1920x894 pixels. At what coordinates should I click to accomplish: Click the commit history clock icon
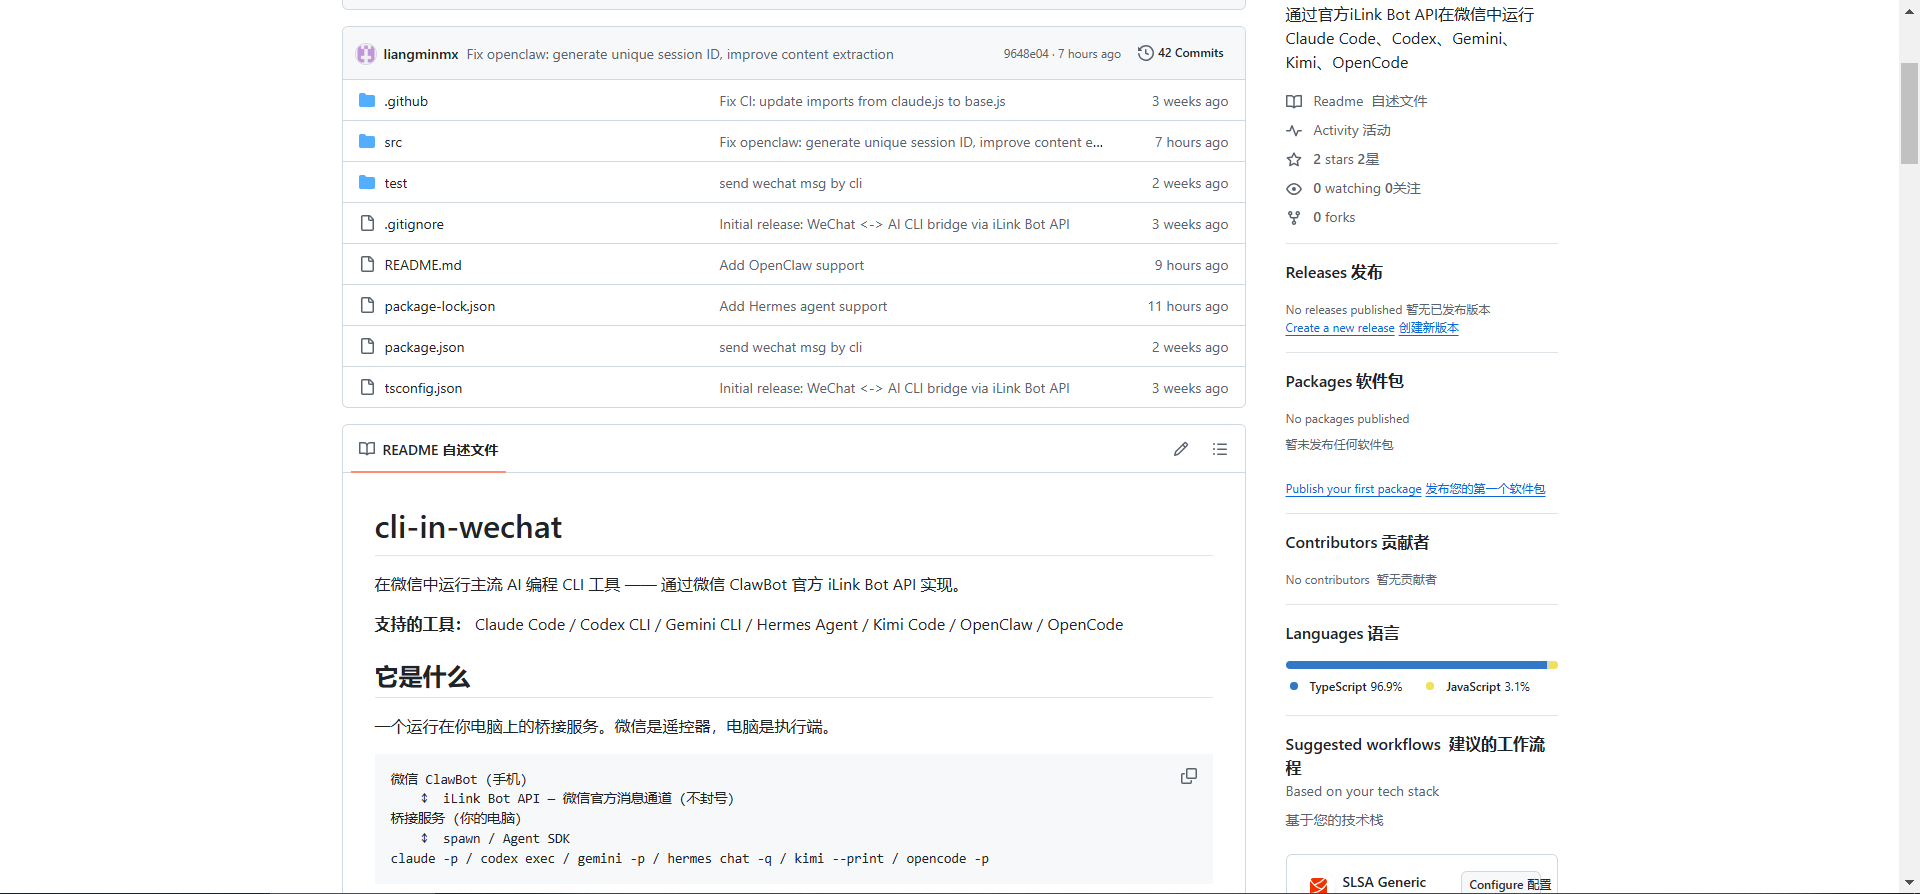[x=1146, y=53]
